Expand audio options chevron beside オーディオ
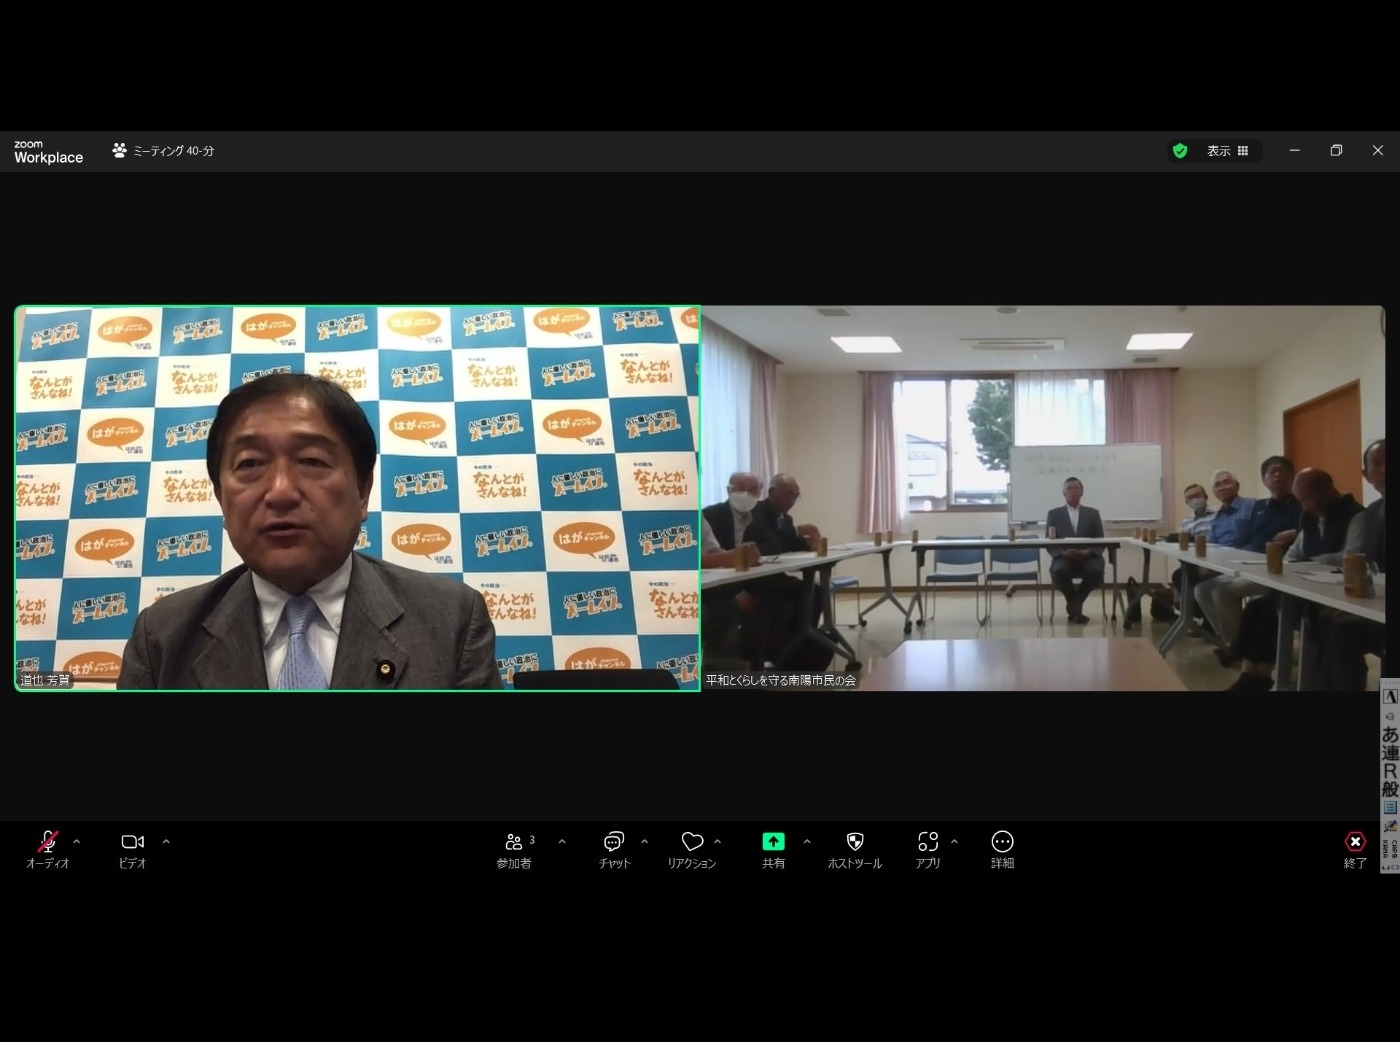The width and height of the screenshot is (1400, 1042). pos(77,841)
